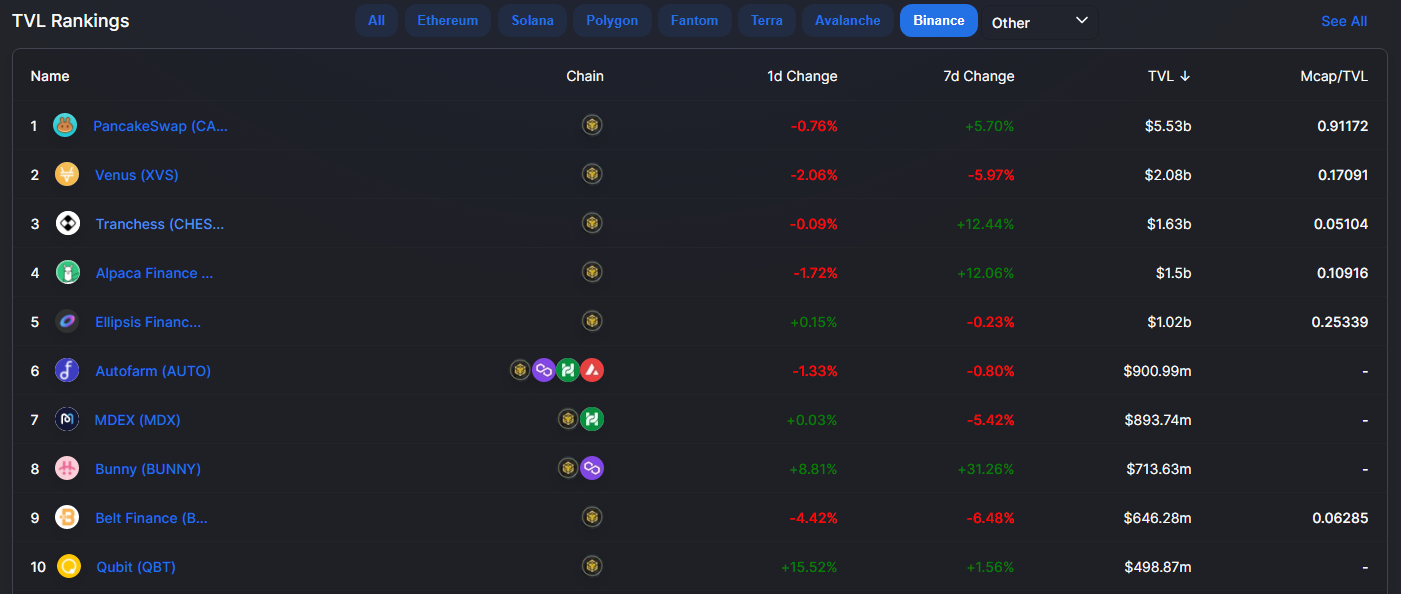Select the Binance chain filter tab

click(939, 20)
